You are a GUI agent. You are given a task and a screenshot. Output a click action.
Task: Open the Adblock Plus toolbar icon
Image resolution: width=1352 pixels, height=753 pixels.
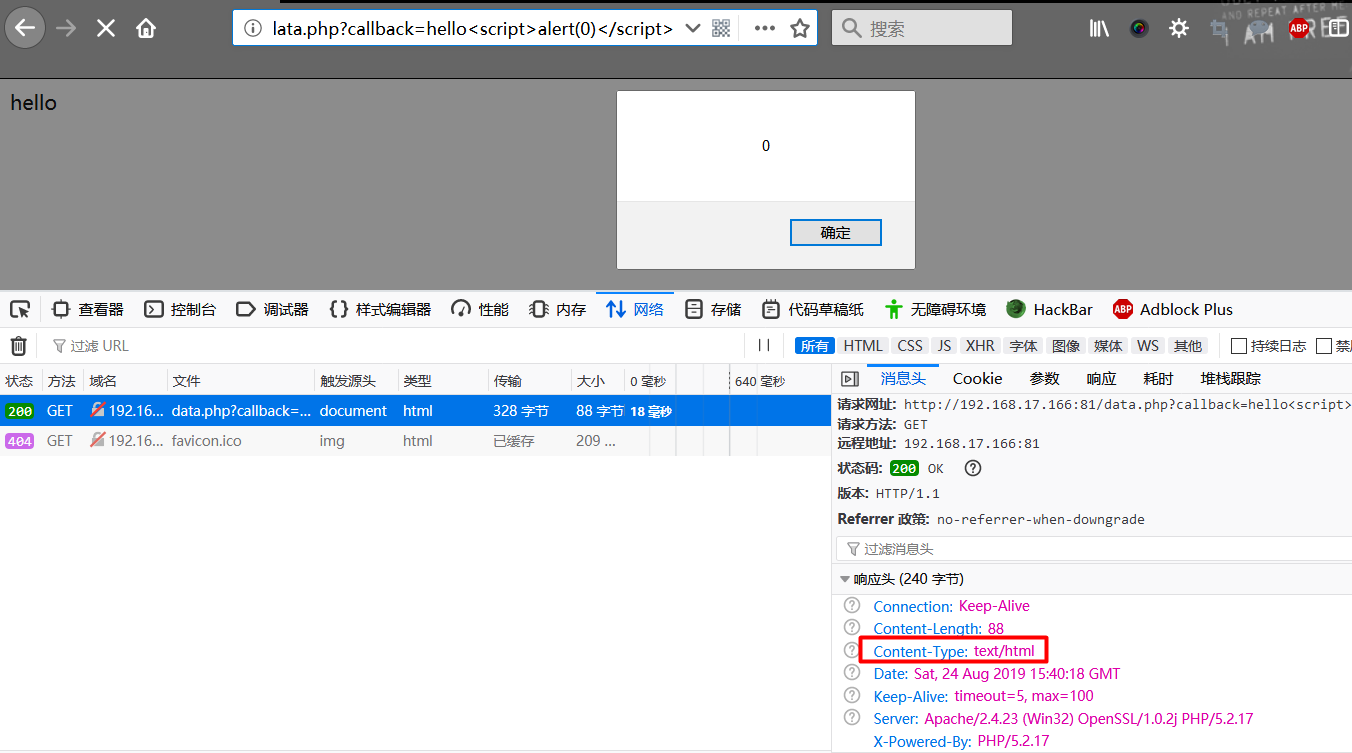pos(1299,28)
